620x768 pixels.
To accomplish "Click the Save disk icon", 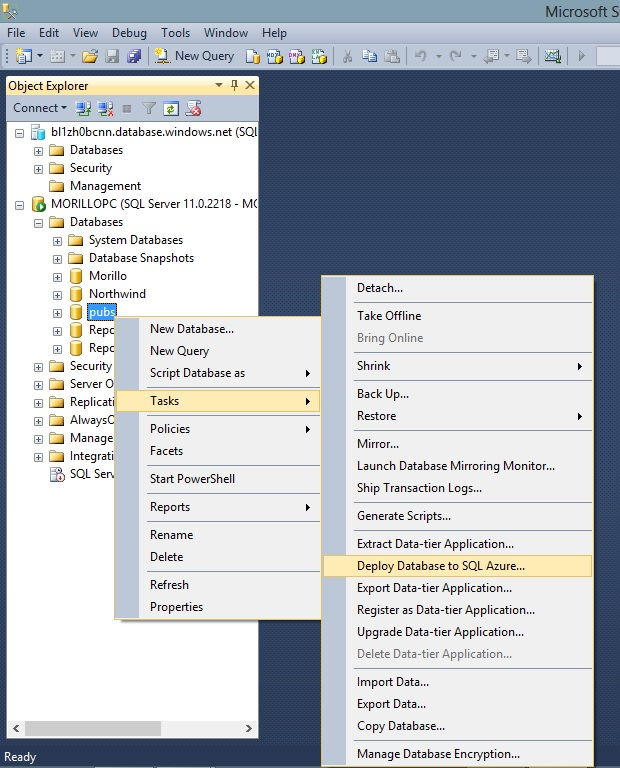I will [x=112, y=56].
